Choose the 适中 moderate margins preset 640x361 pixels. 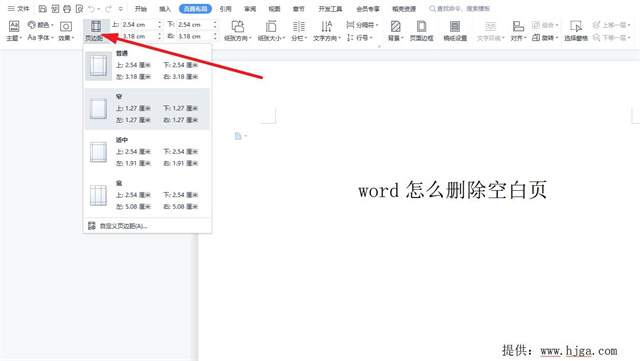tap(147, 152)
